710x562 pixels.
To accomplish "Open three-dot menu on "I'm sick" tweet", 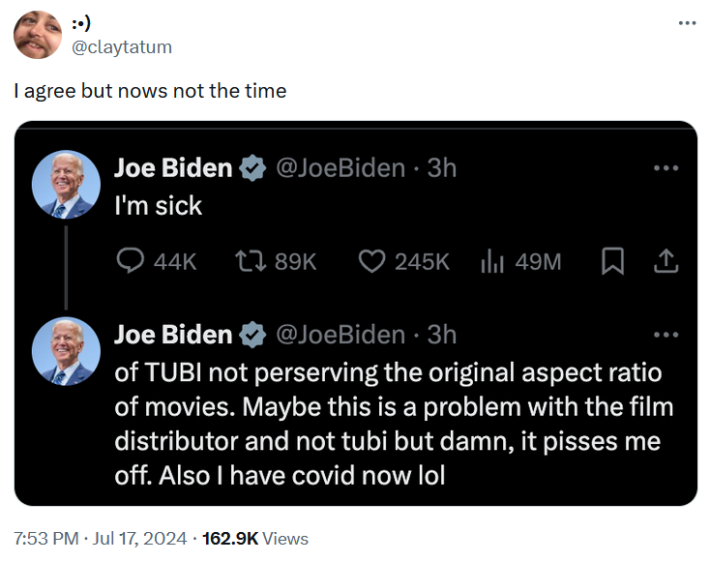I will (x=665, y=168).
